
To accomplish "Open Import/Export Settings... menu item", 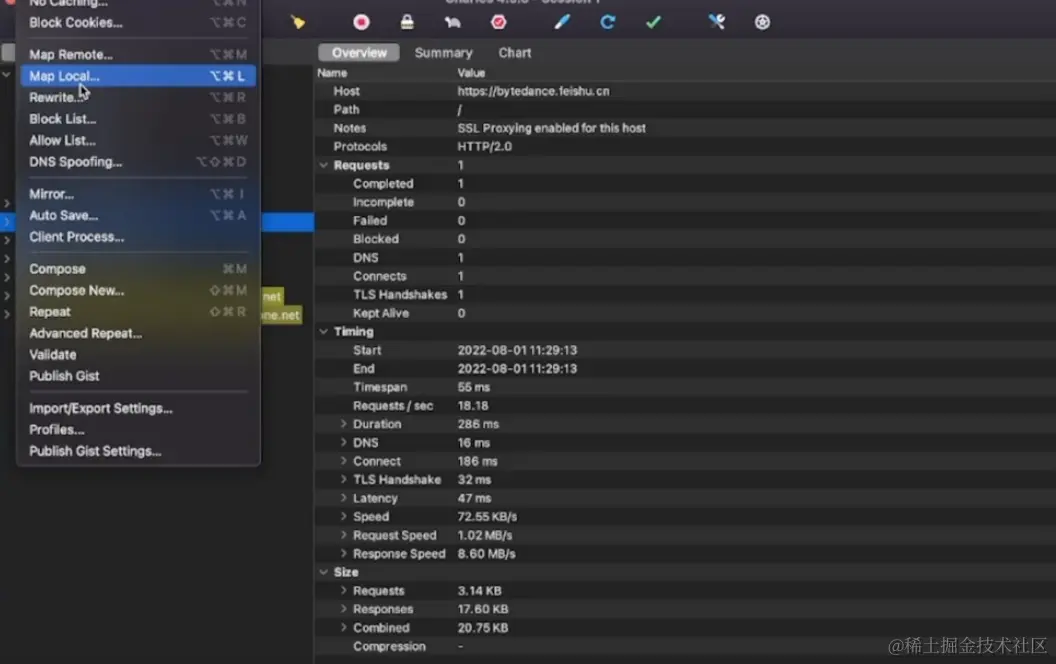I will tap(138, 408).
